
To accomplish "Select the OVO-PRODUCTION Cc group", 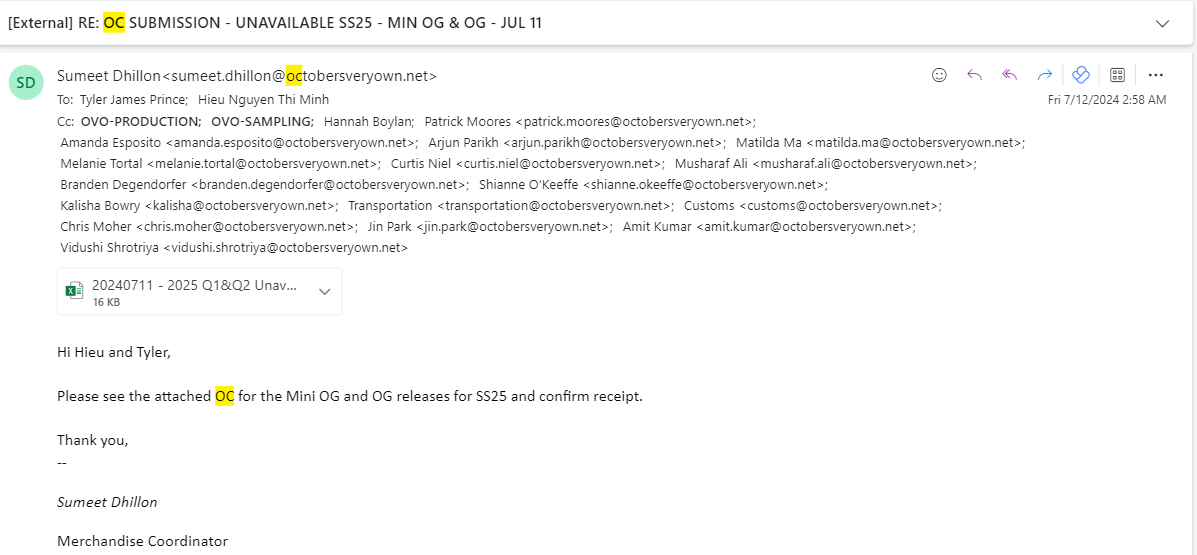I will tap(140, 121).
